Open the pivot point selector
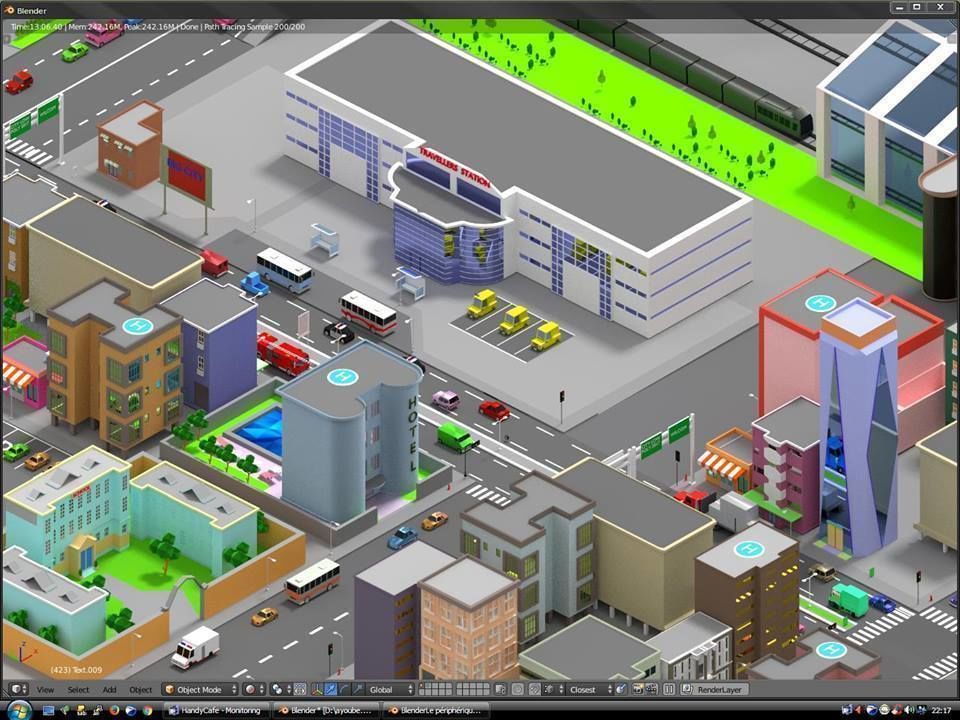 point(280,689)
